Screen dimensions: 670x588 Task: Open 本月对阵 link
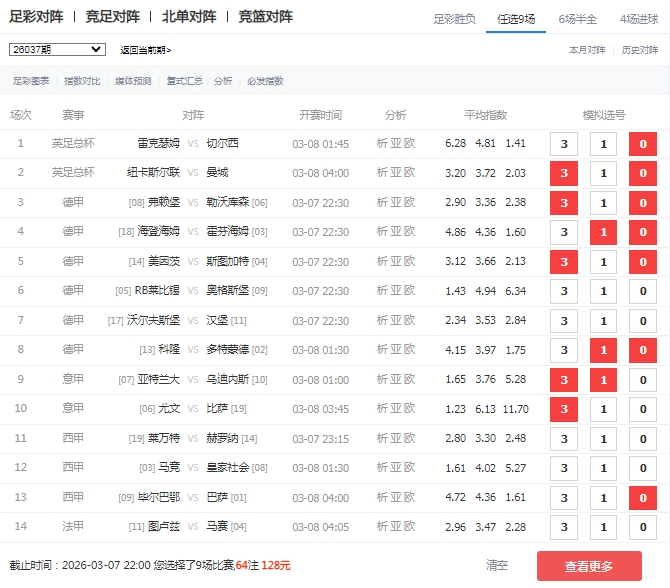point(587,49)
